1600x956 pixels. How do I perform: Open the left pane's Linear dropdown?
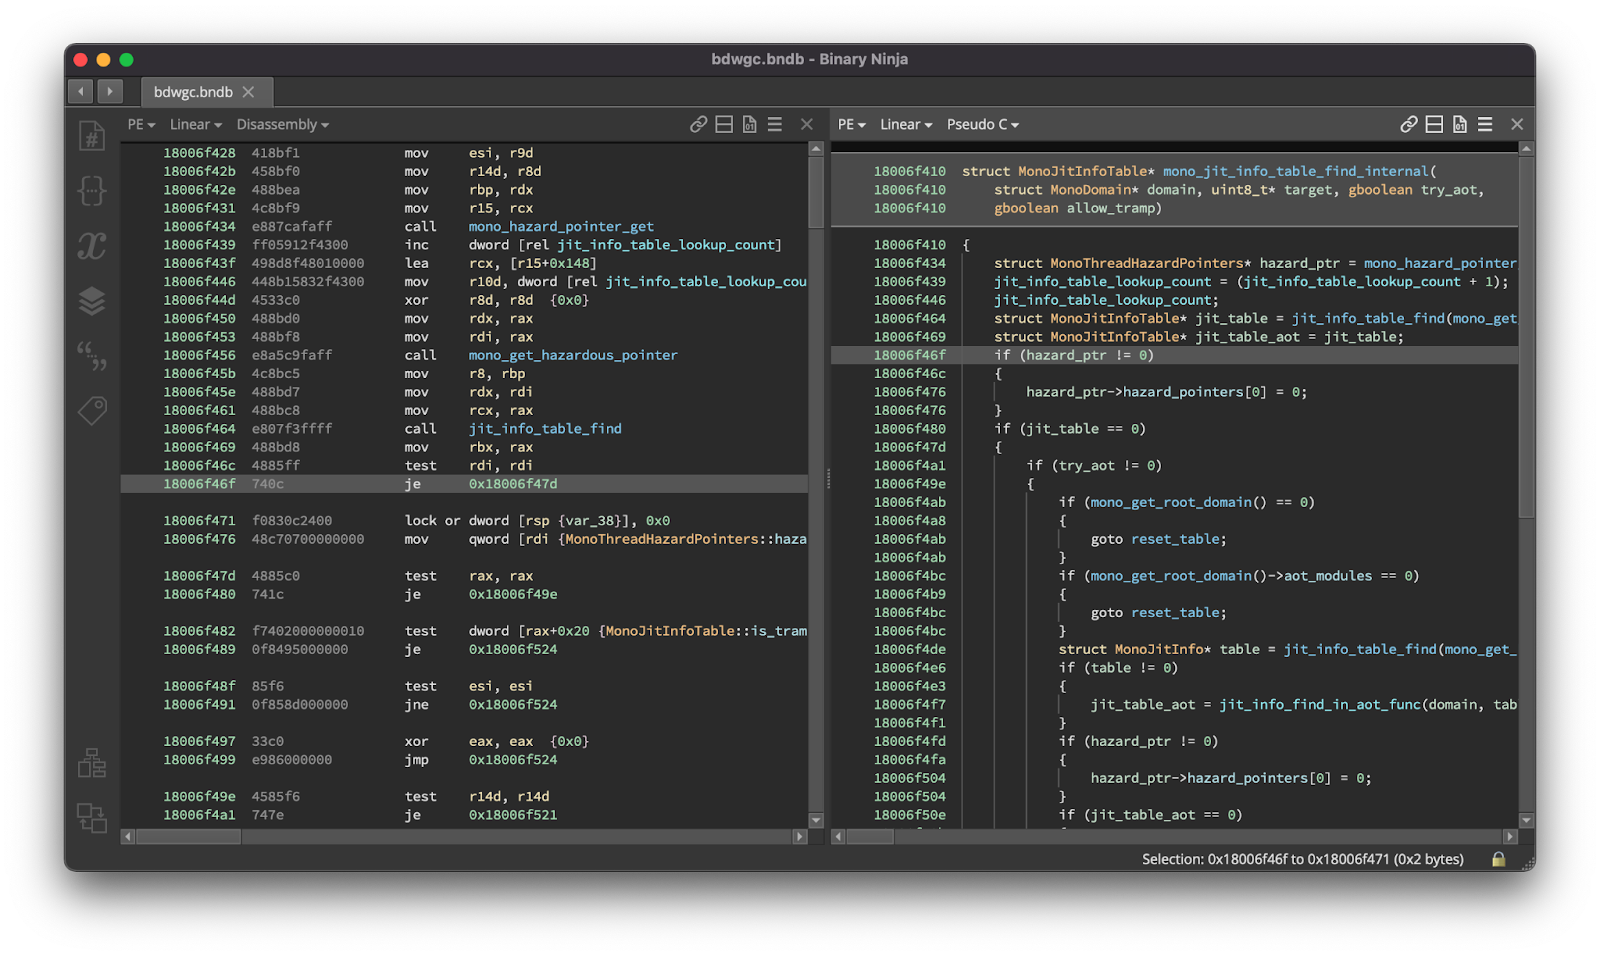(x=195, y=124)
